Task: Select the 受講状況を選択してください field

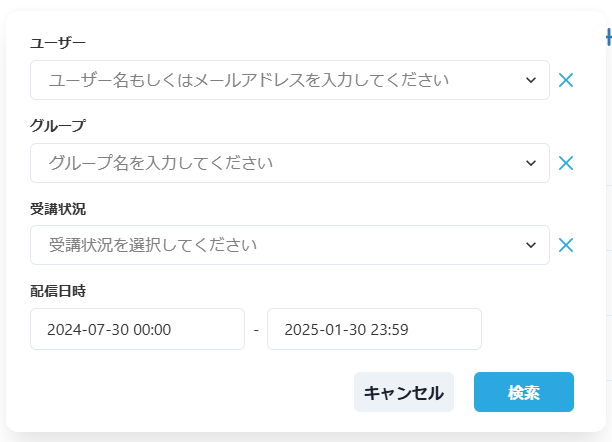Action: pyautogui.click(x=290, y=245)
